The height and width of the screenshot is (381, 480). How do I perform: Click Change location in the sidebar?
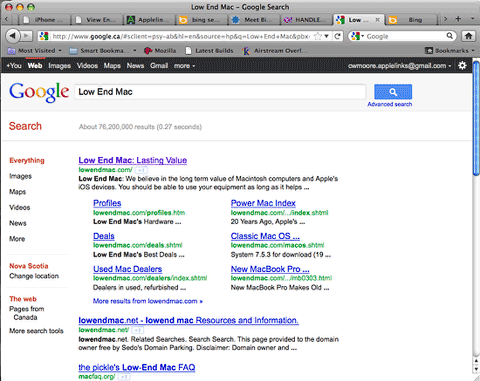[34, 276]
